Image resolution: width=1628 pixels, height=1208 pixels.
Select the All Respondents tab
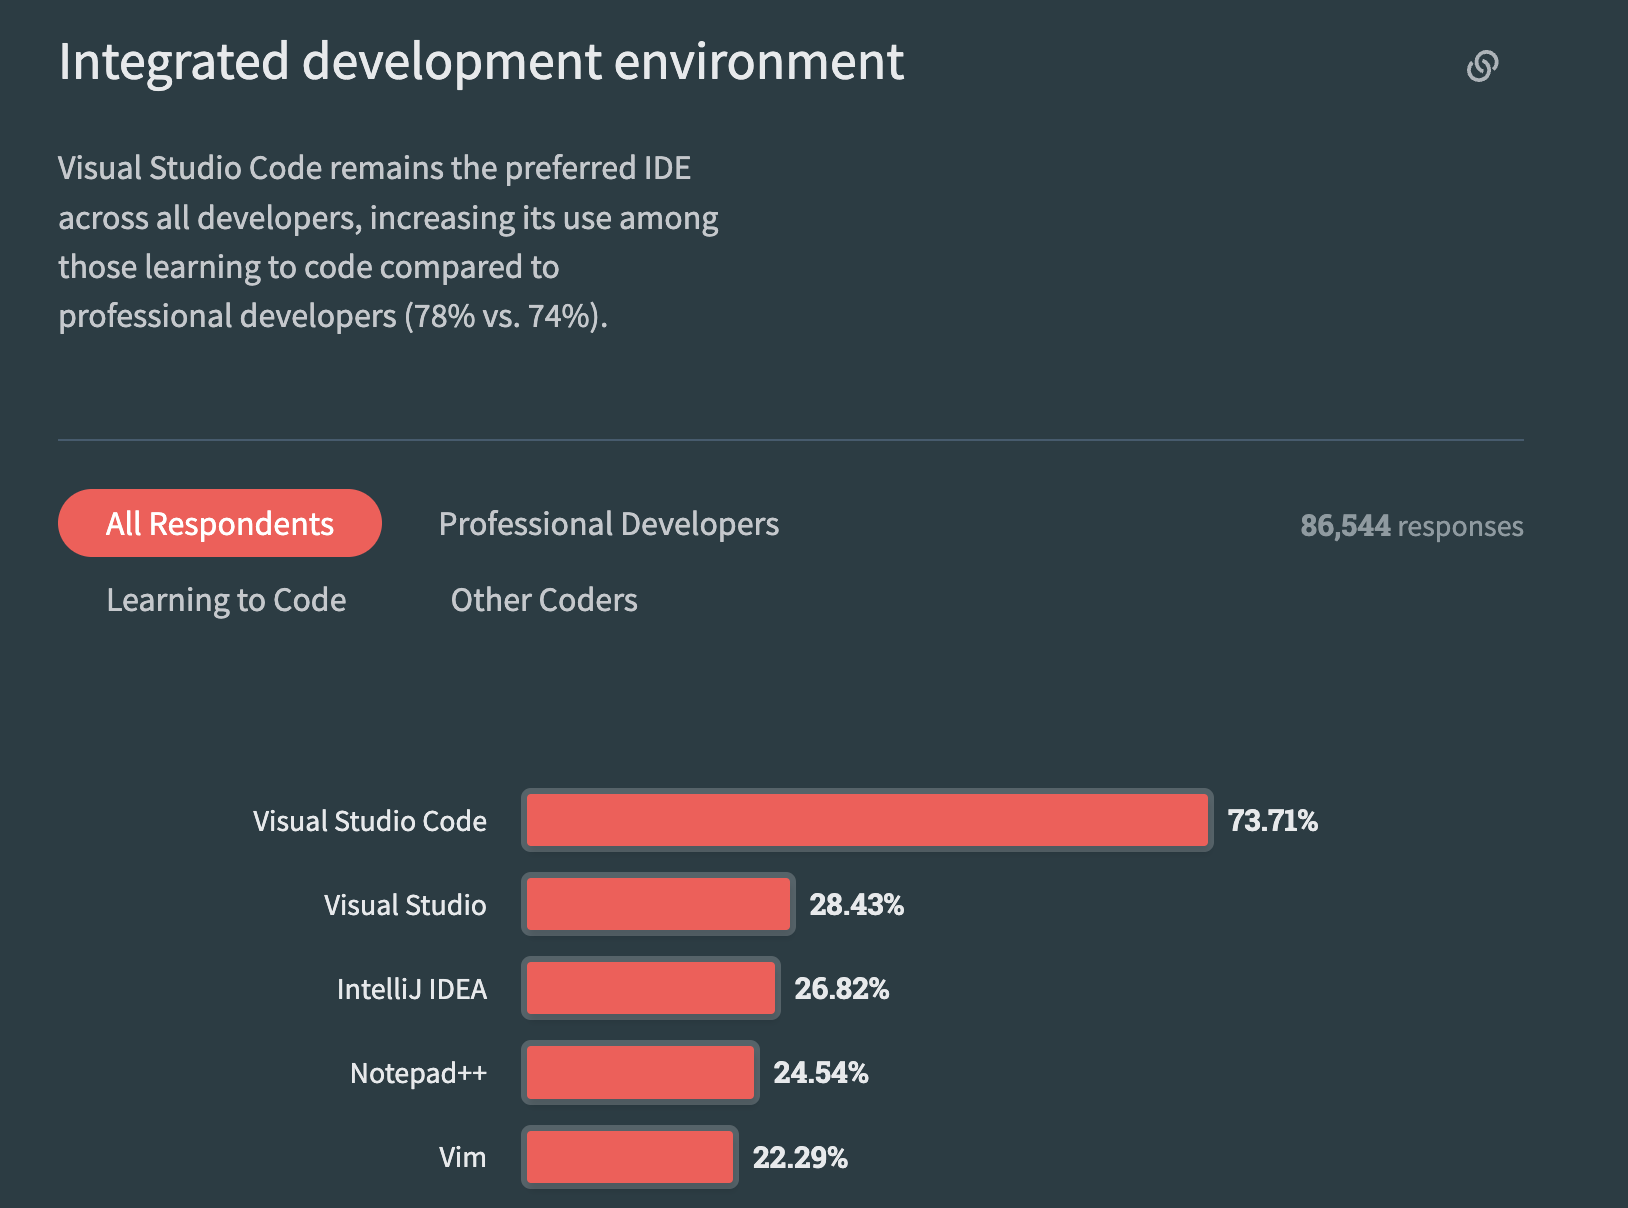click(220, 523)
